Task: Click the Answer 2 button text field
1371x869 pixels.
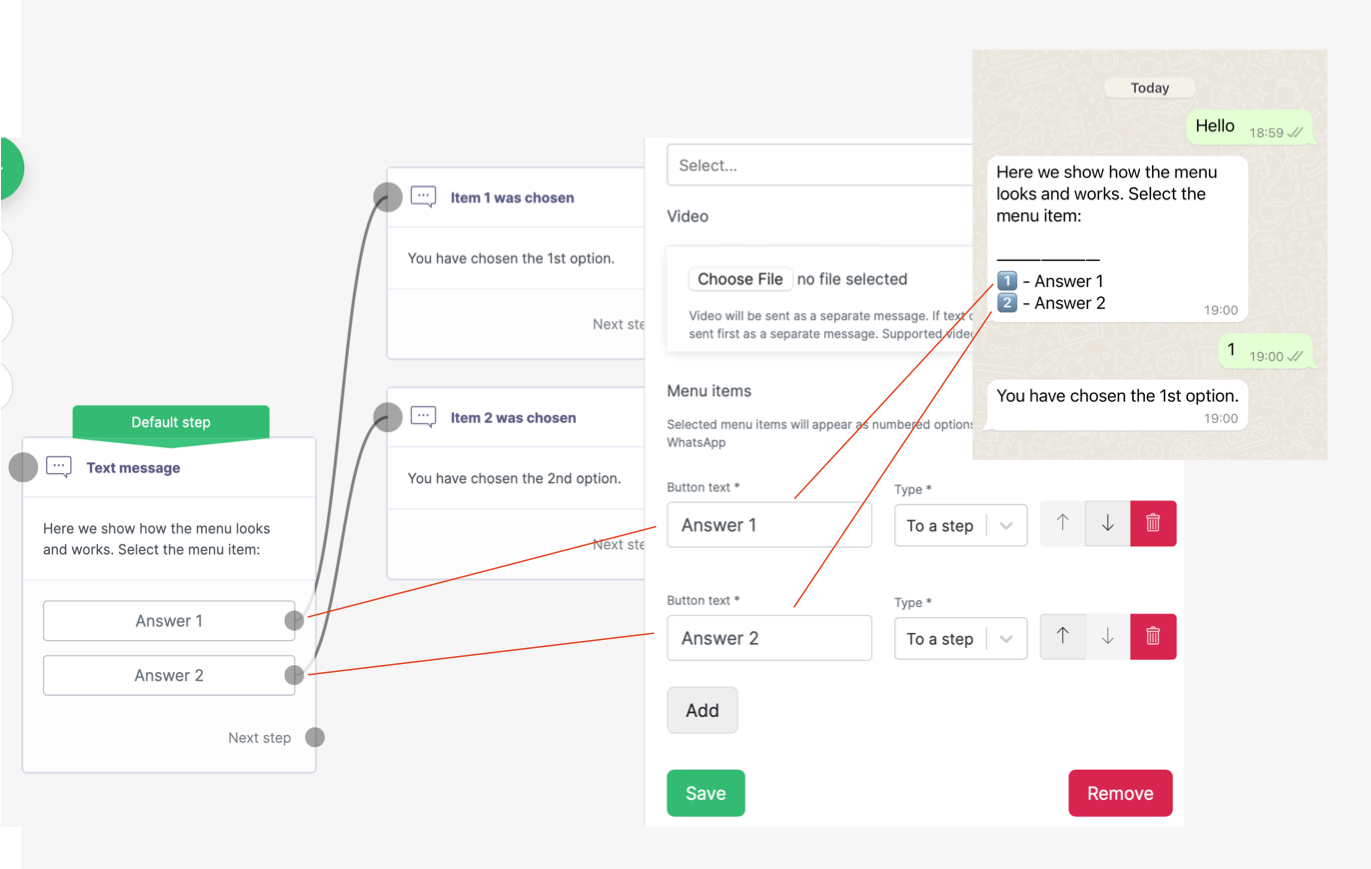Action: (x=768, y=638)
